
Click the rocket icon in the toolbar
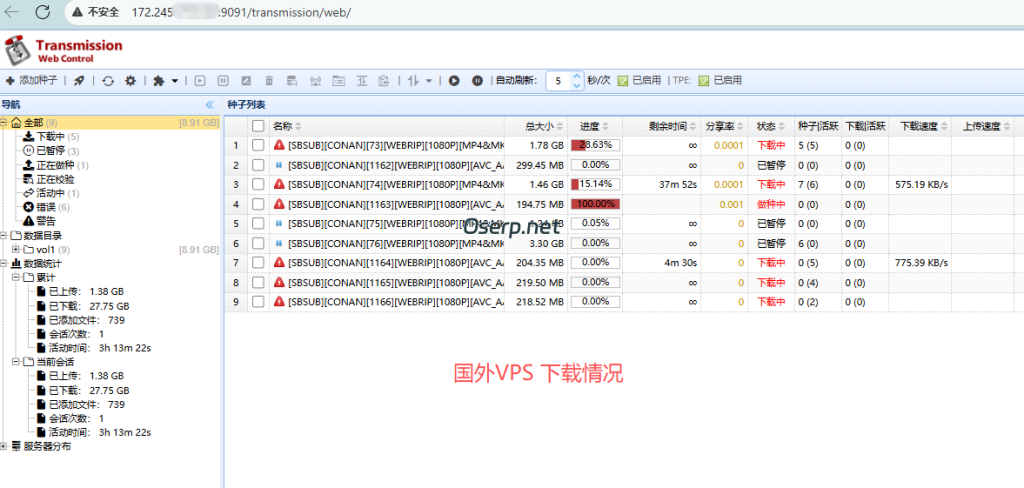click(78, 80)
